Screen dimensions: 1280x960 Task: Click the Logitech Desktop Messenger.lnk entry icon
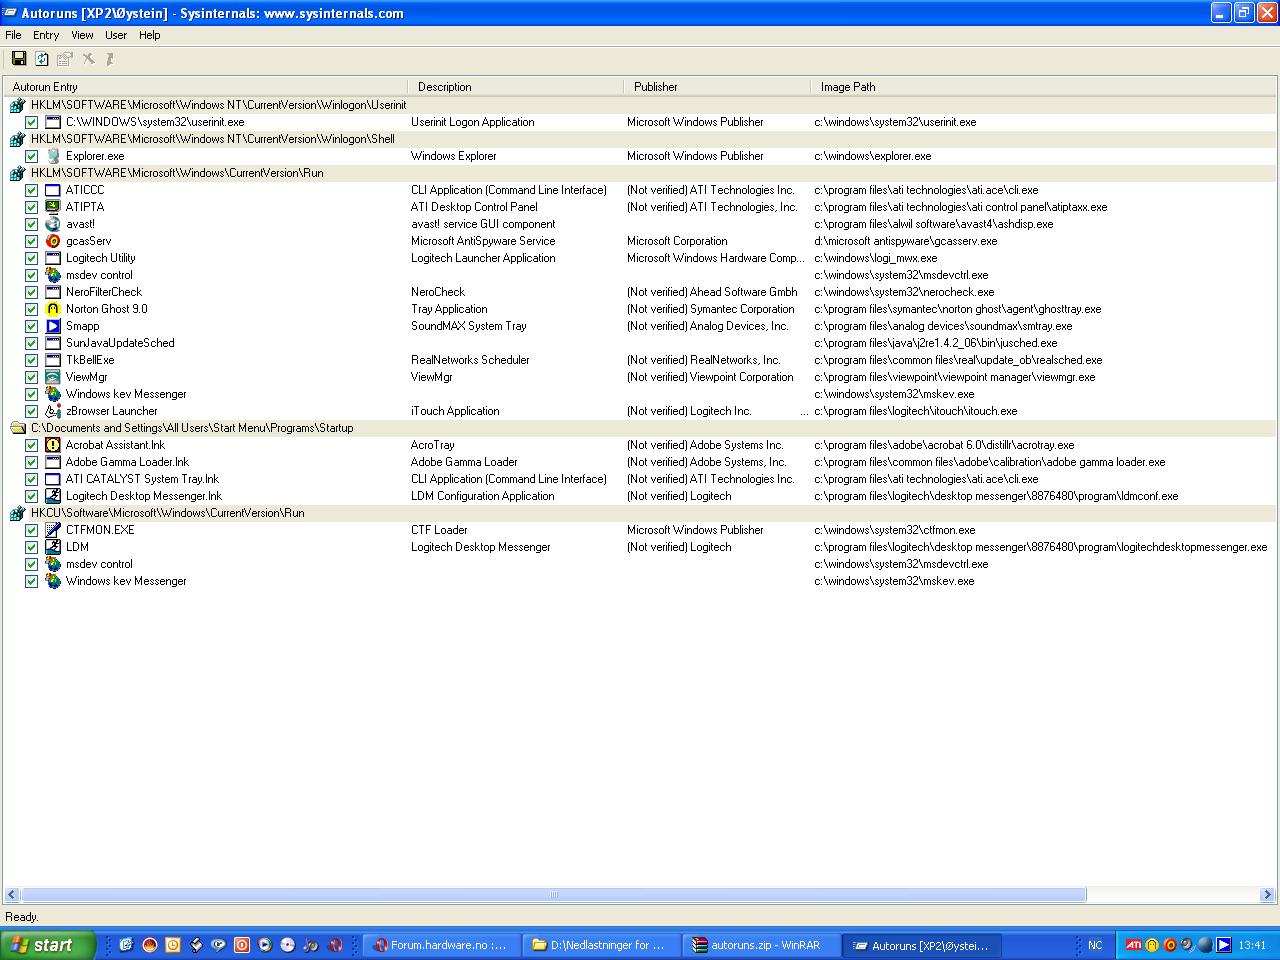[53, 496]
